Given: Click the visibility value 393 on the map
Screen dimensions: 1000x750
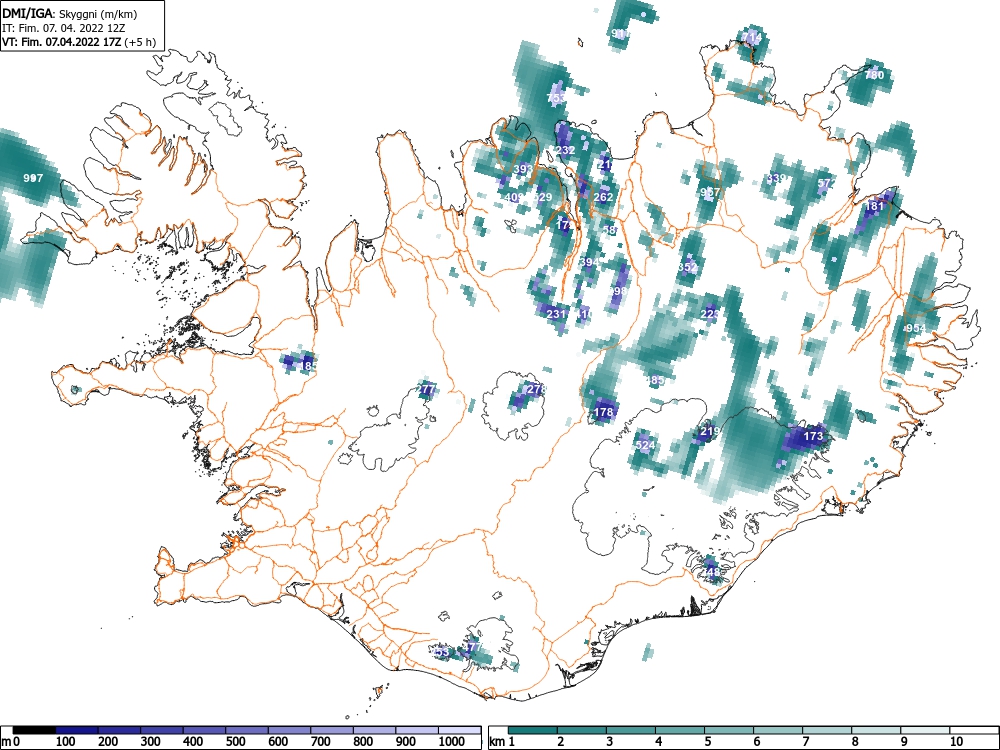Looking at the screenshot, I should click(523, 169).
